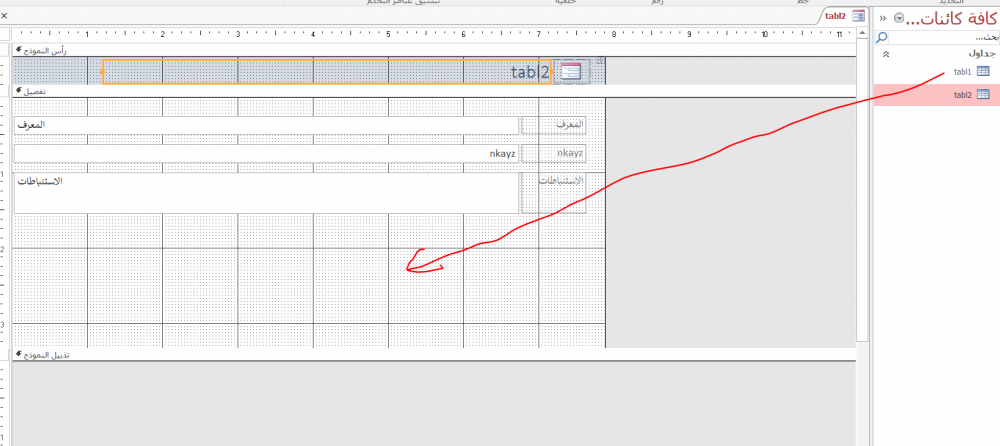This screenshot has width=1000, height=446.
Task: Collapse the navigation pane with double chevron
Action: point(883,18)
